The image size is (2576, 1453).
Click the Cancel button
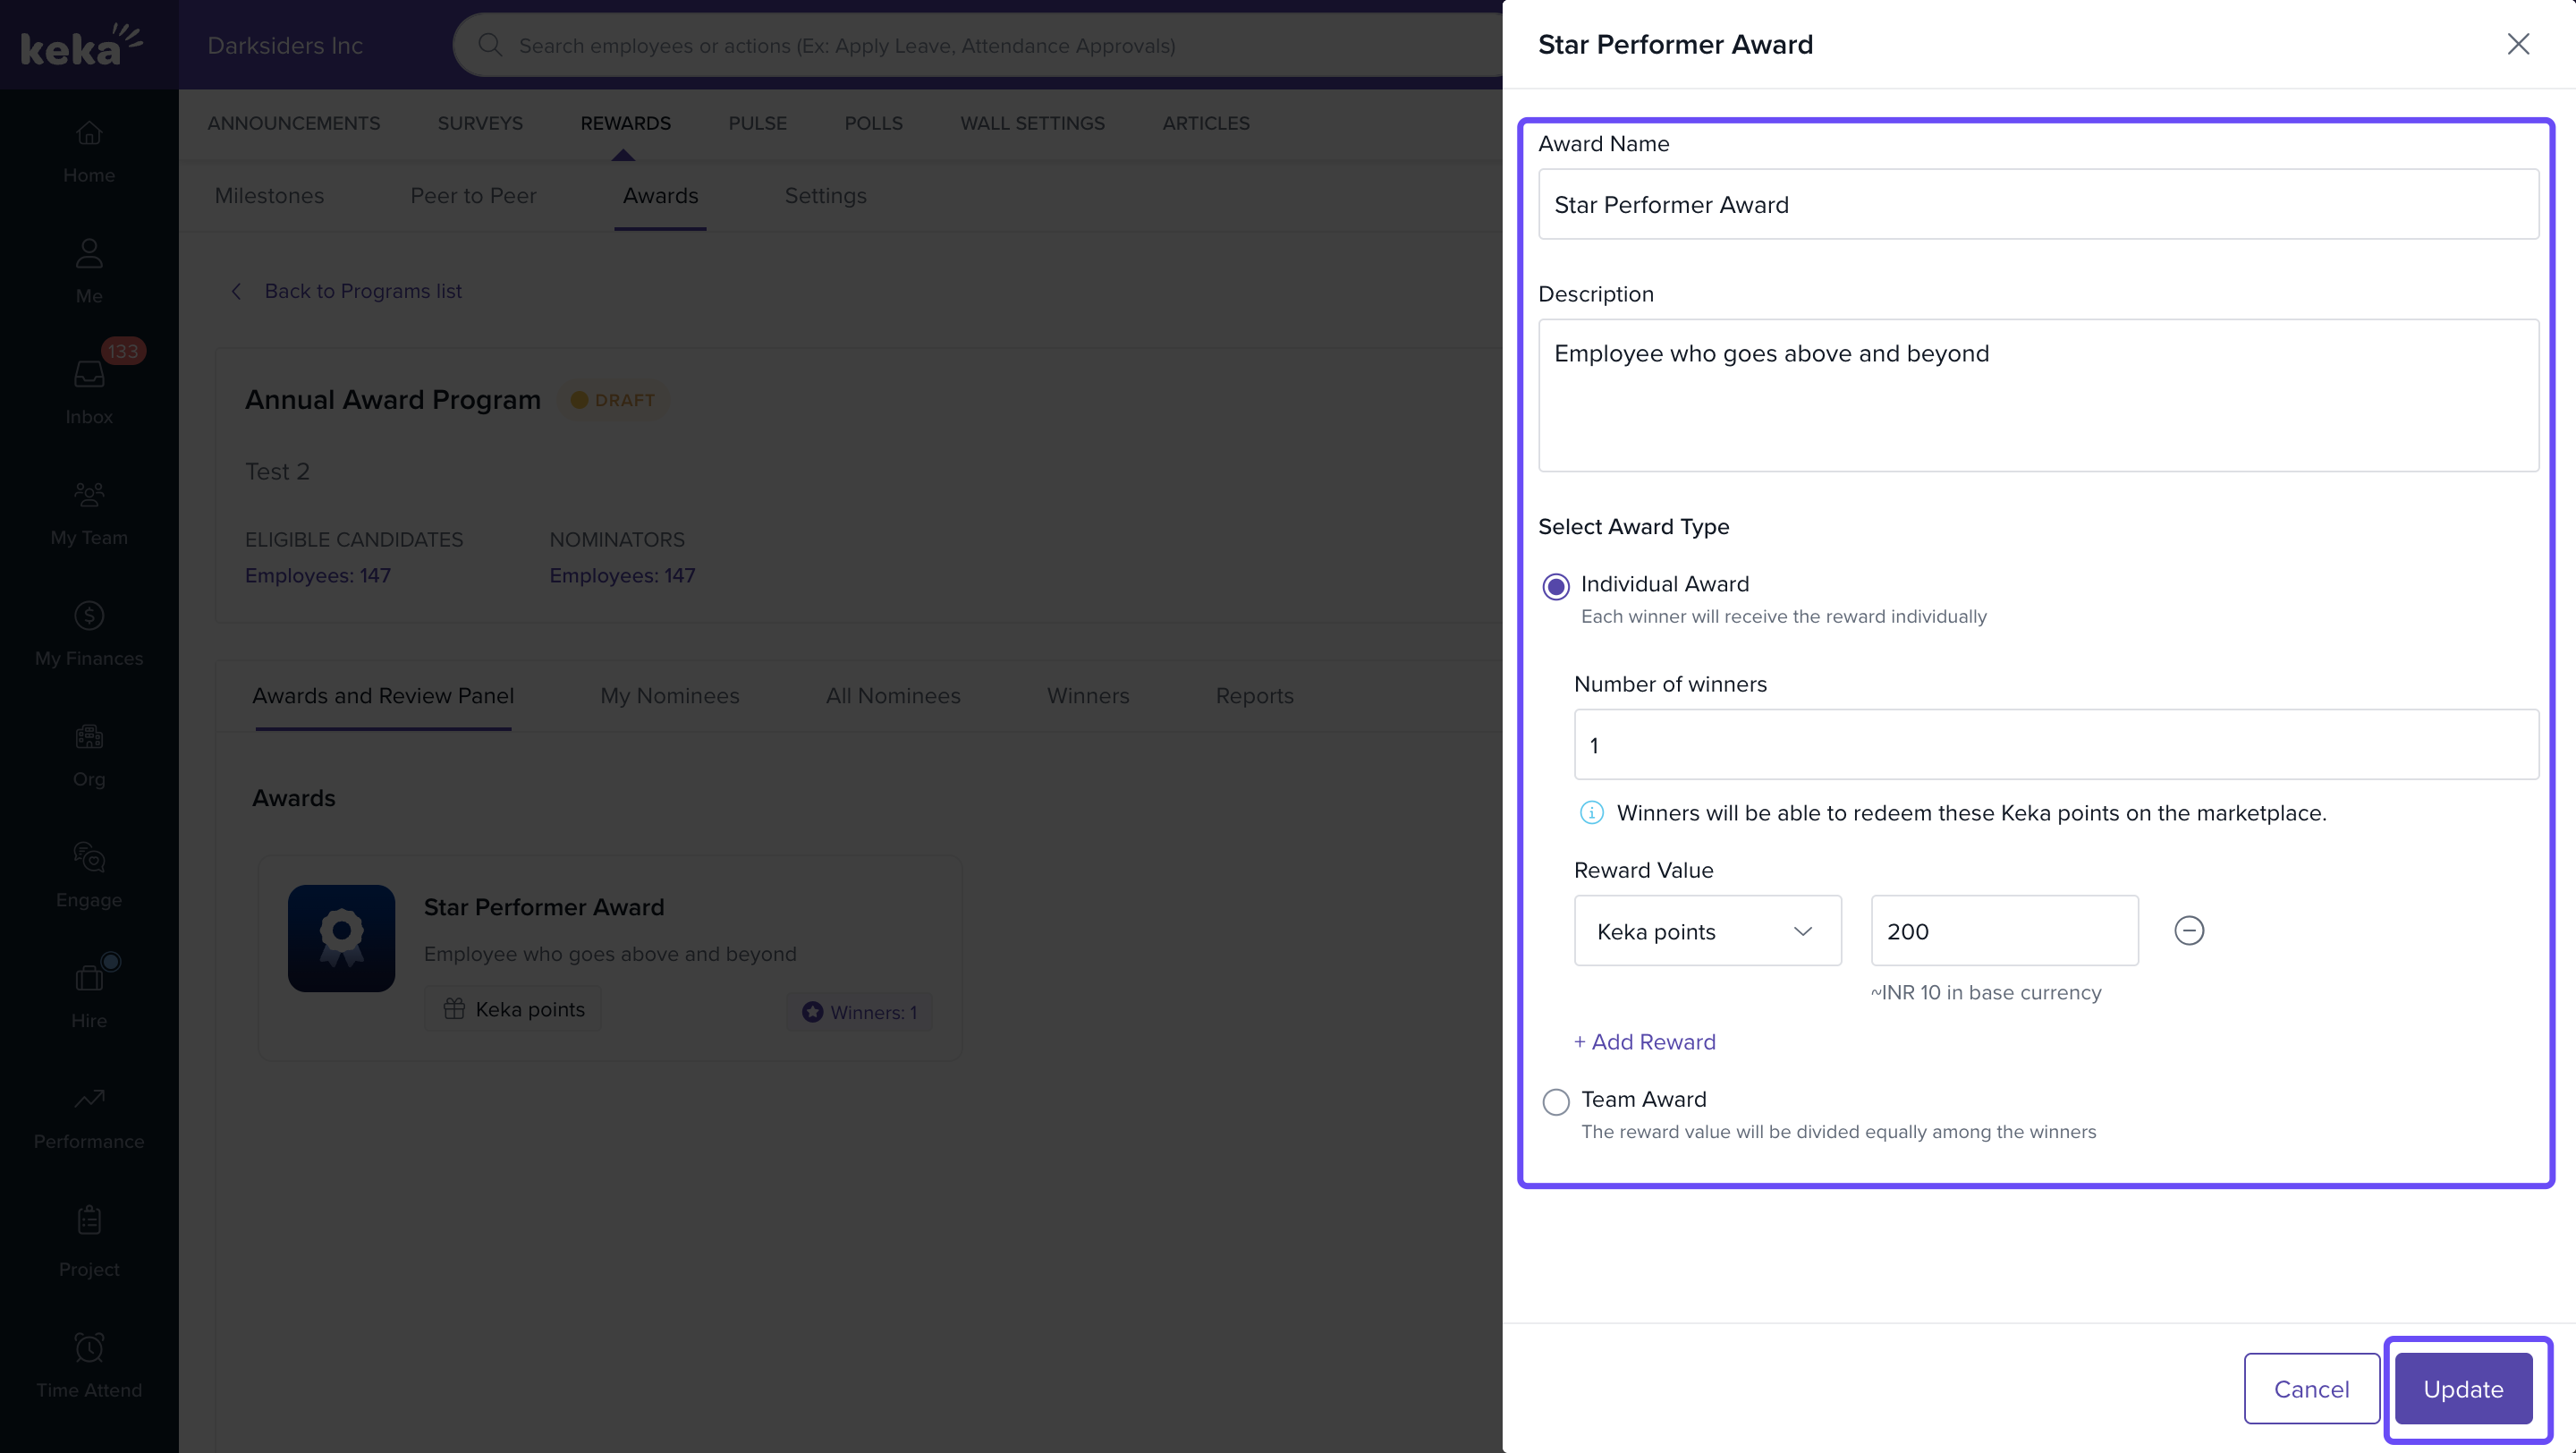click(2310, 1388)
